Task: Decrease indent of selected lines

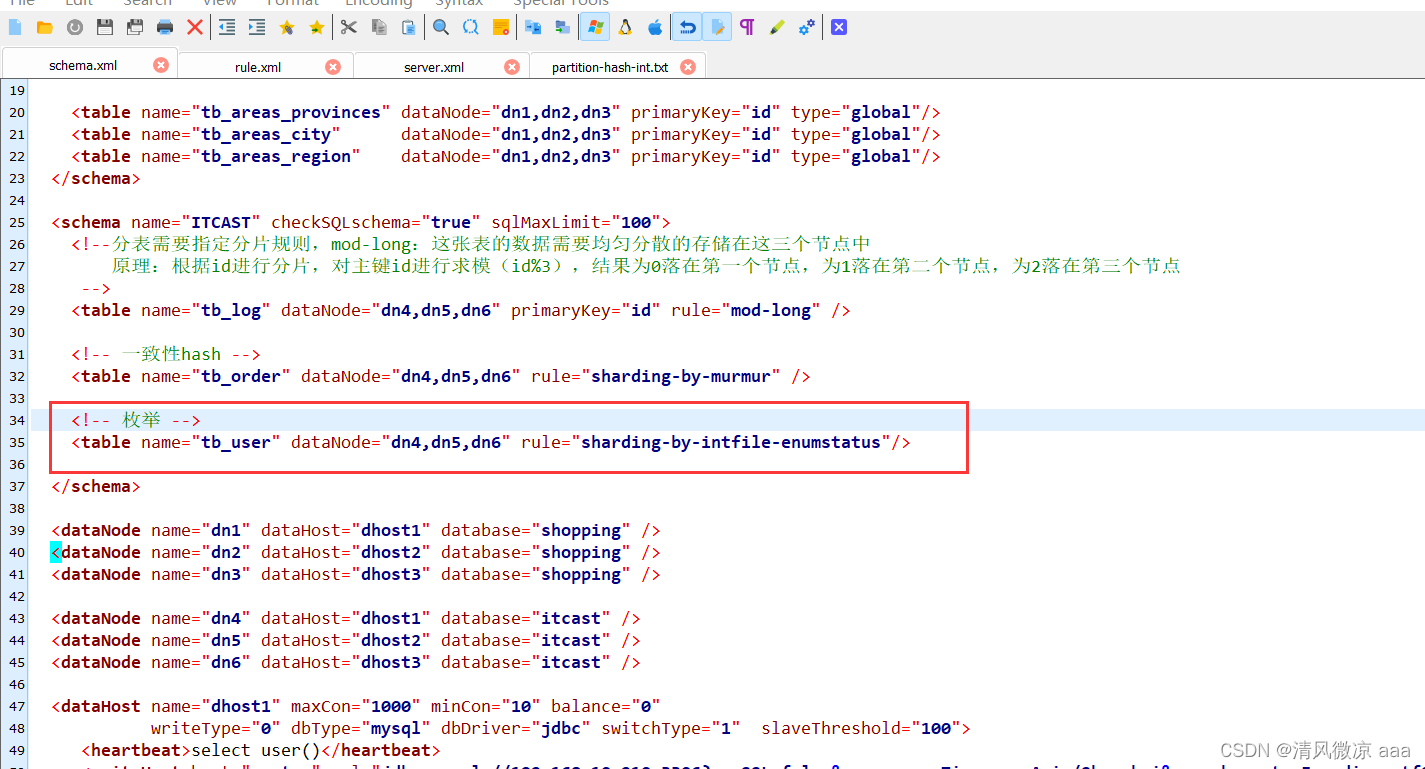Action: click(227, 28)
